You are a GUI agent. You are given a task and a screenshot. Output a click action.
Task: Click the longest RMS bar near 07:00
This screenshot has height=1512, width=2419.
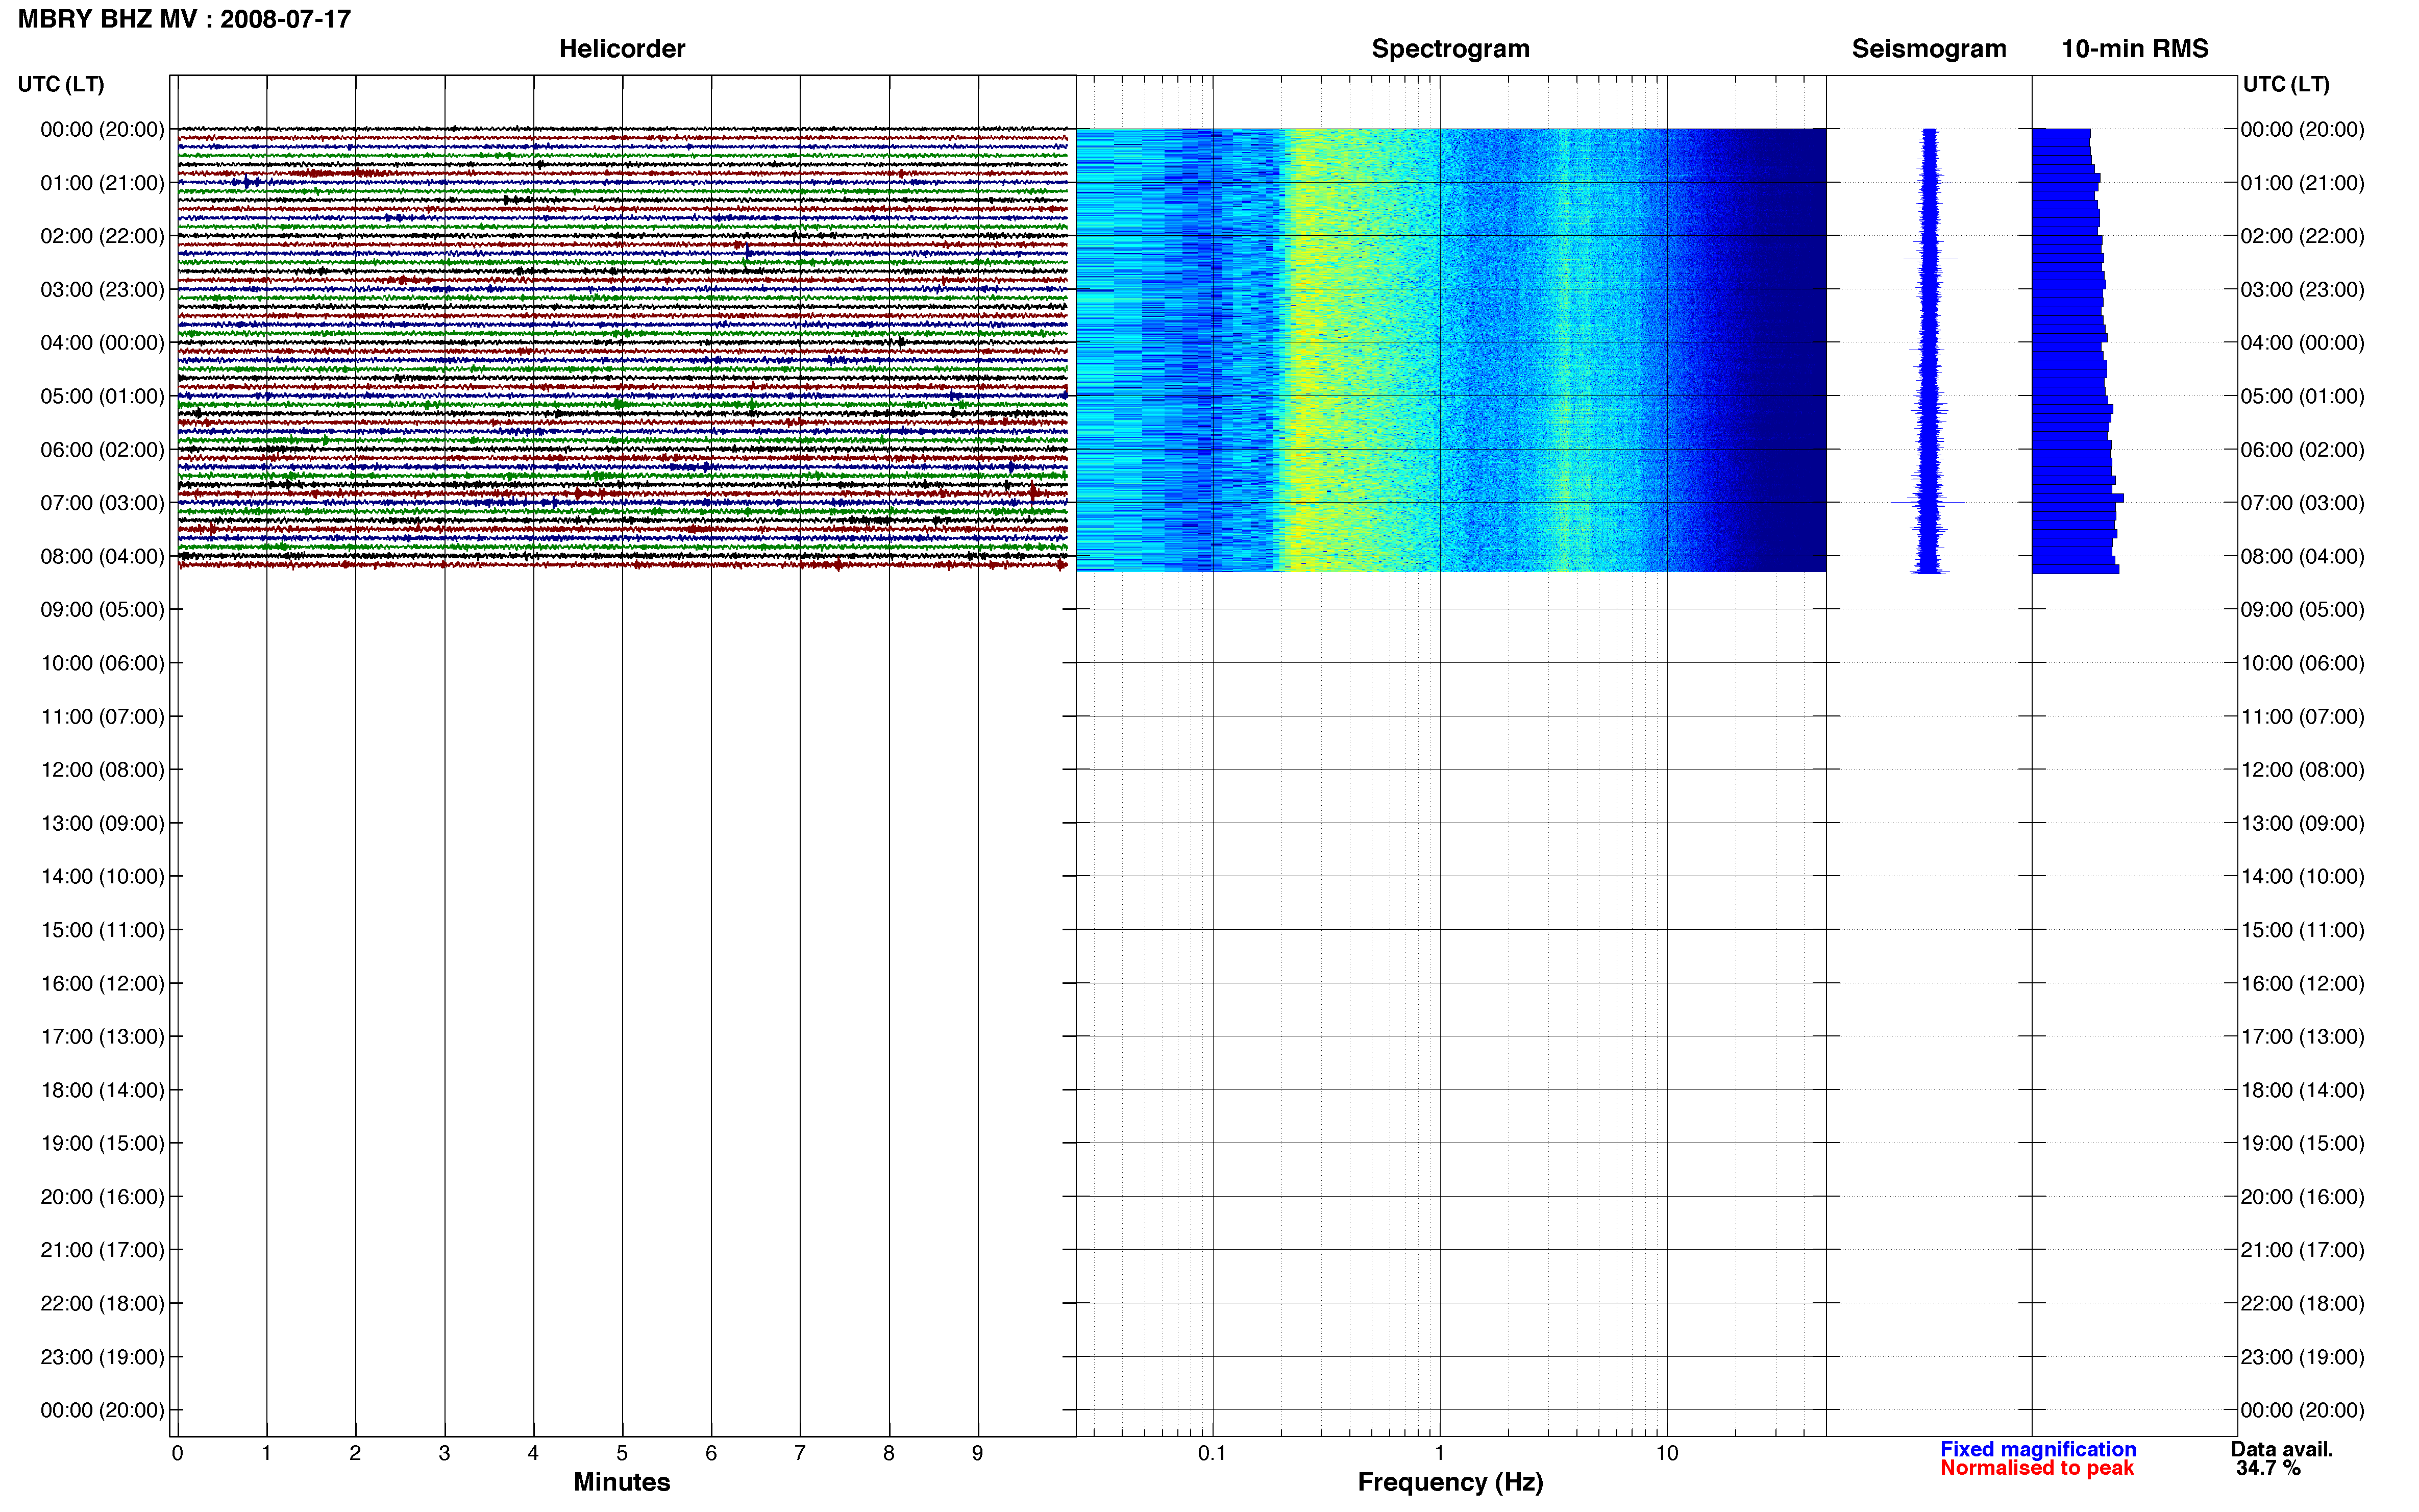coord(2078,498)
